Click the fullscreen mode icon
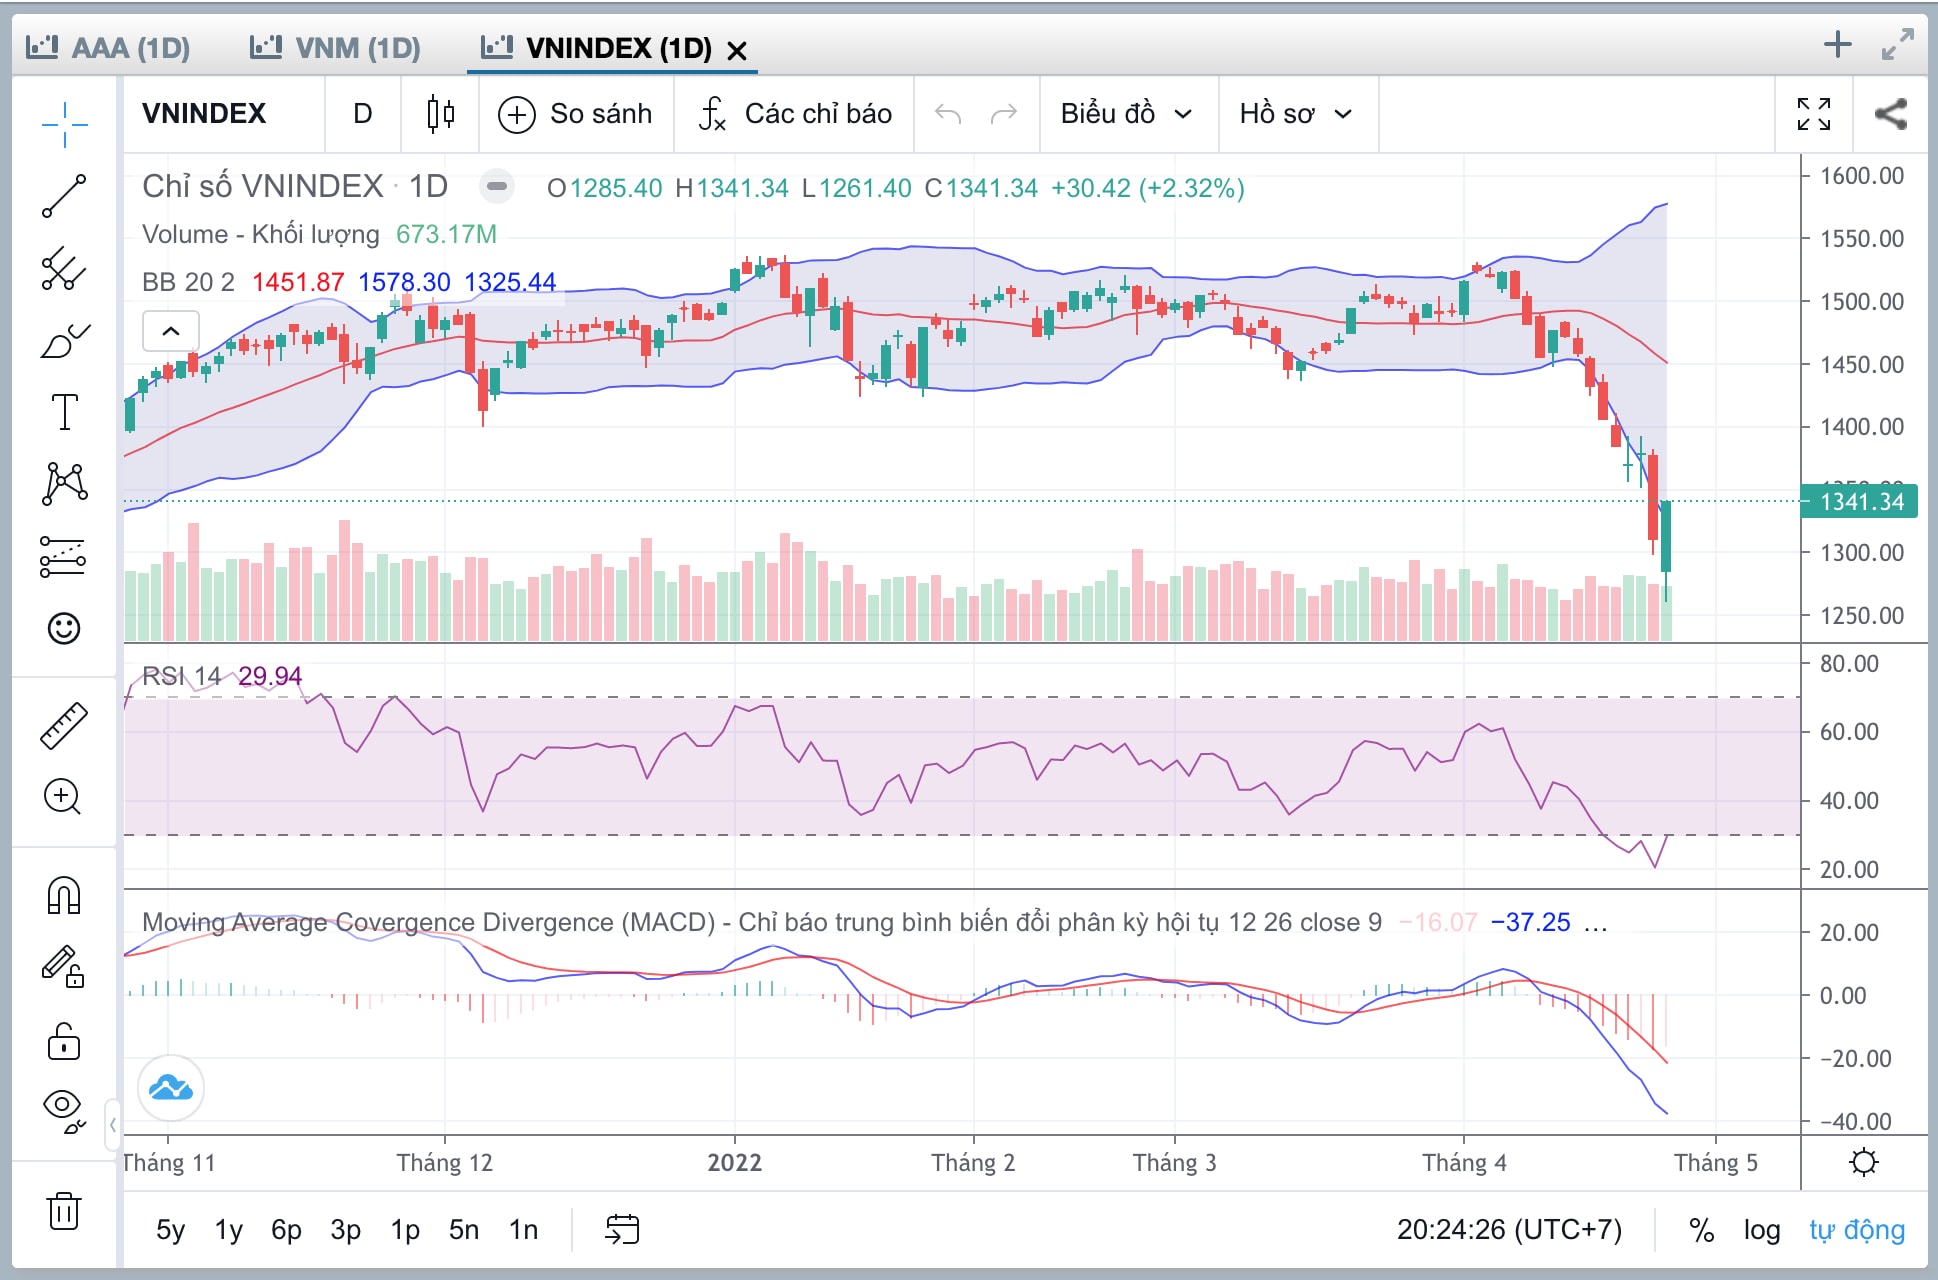Image resolution: width=1938 pixels, height=1280 pixels. [1814, 114]
